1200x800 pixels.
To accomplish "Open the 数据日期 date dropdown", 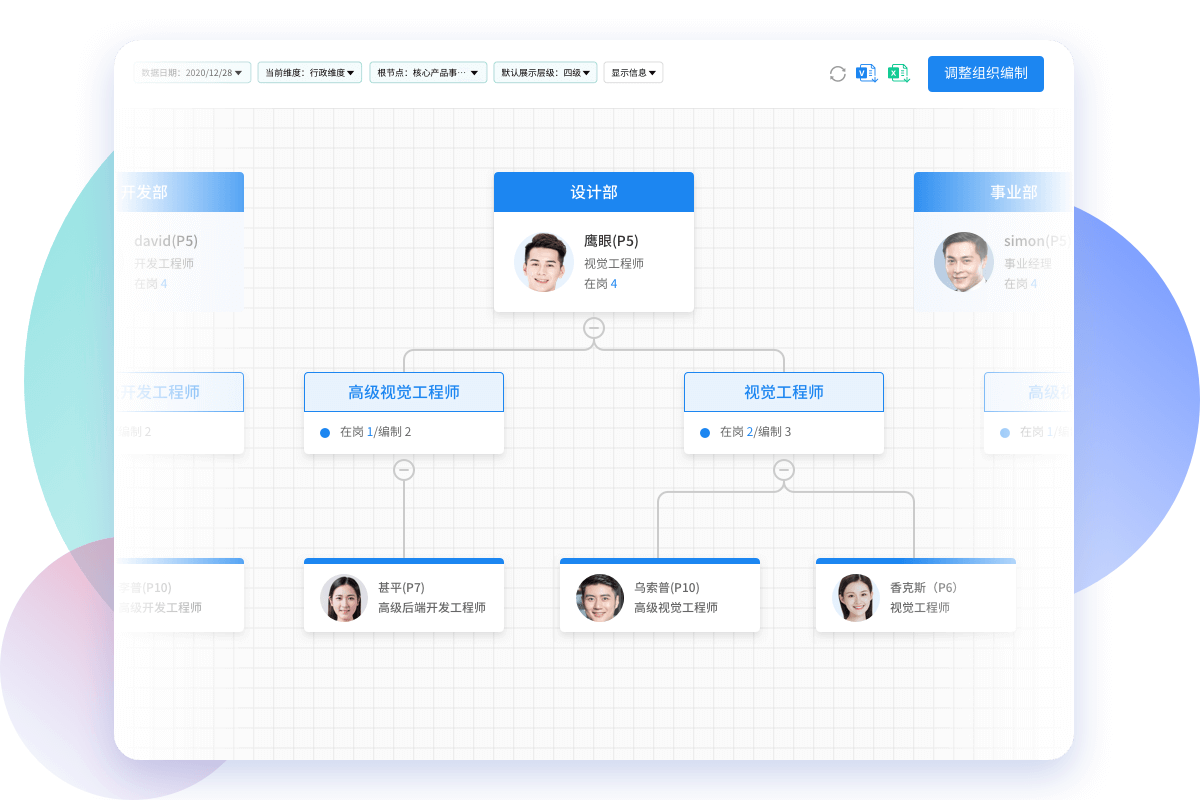I will [x=192, y=73].
